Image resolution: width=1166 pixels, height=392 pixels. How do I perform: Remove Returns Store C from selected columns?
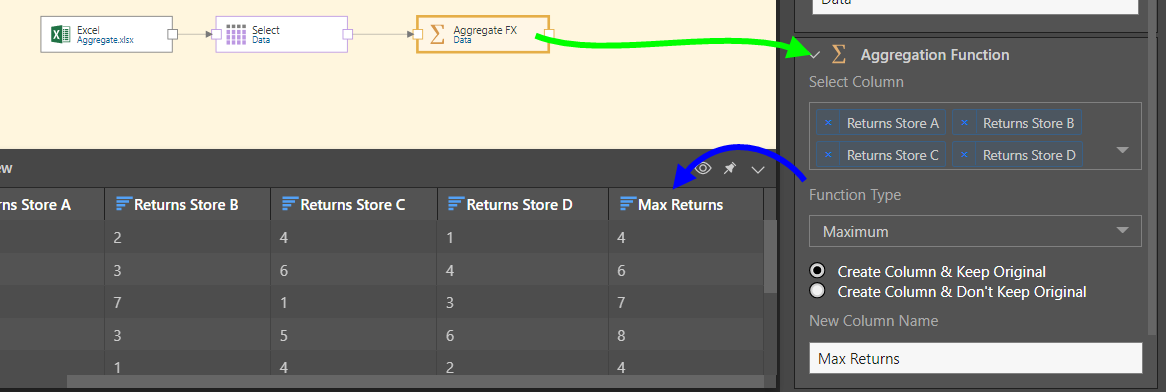click(x=828, y=155)
